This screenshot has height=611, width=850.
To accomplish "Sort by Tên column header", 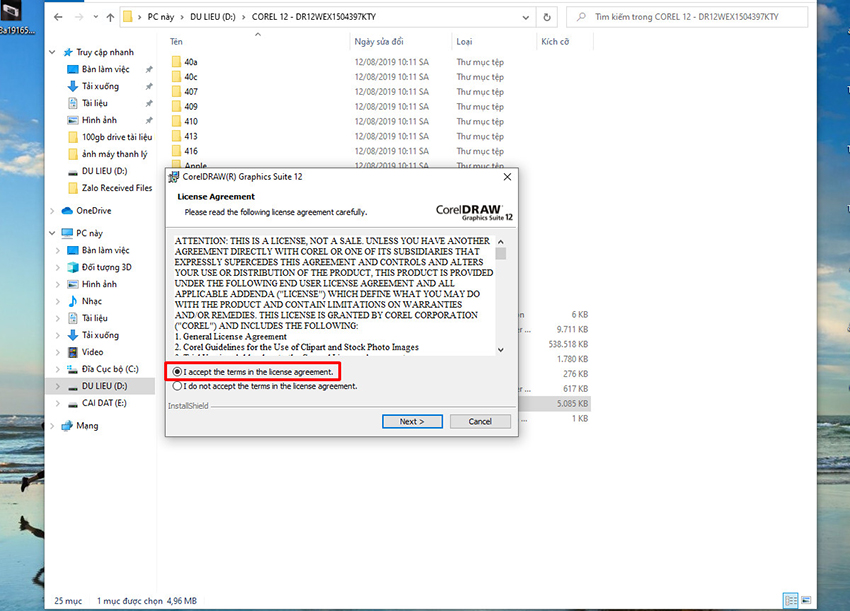I will click(176, 41).
